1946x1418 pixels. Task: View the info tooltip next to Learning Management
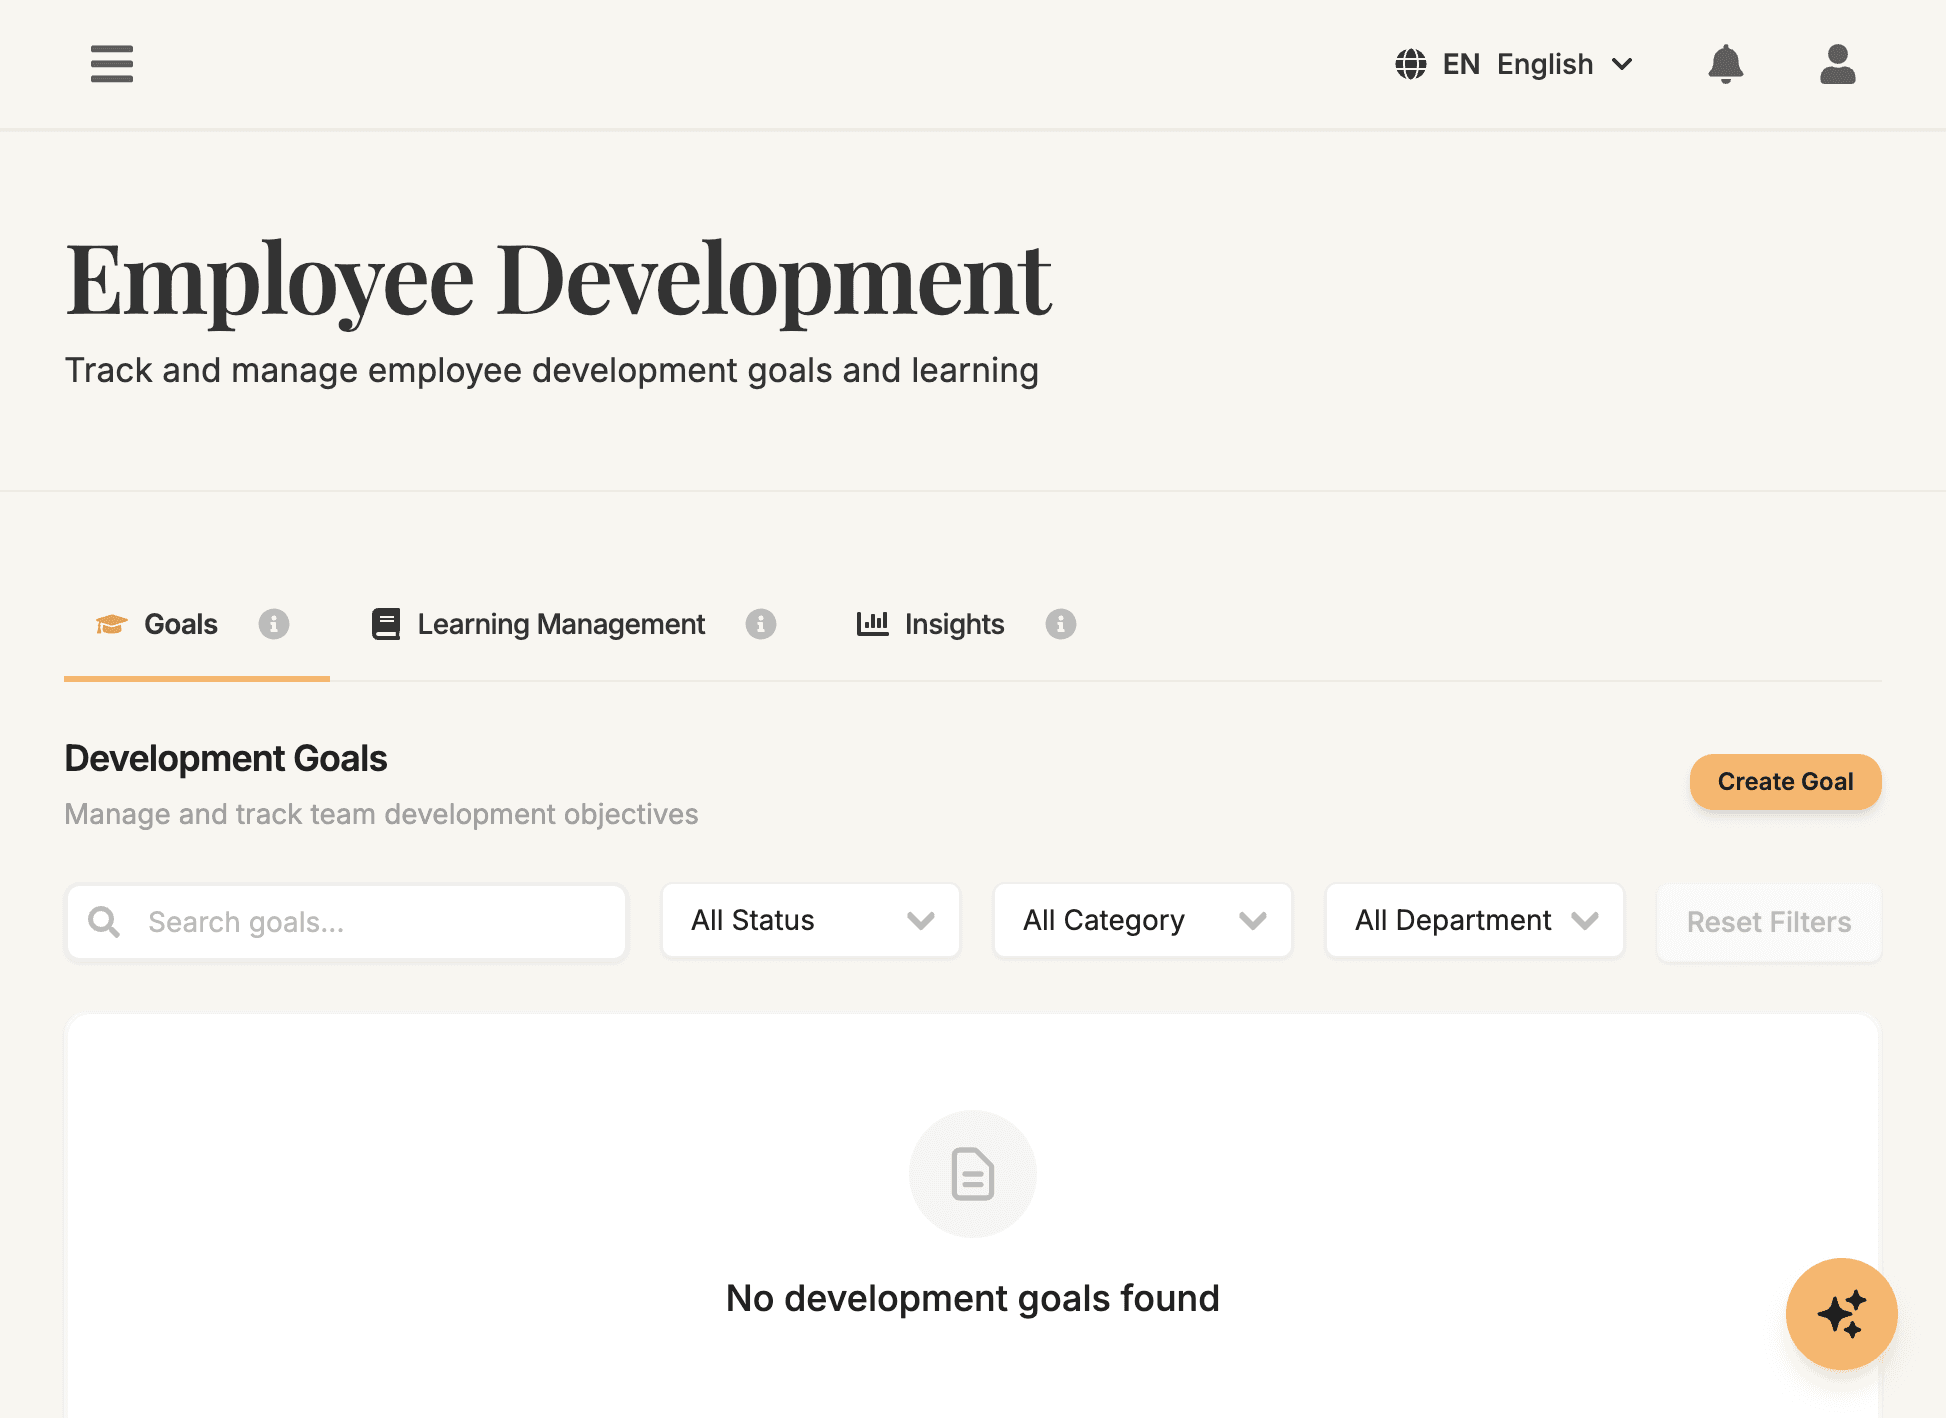[761, 624]
